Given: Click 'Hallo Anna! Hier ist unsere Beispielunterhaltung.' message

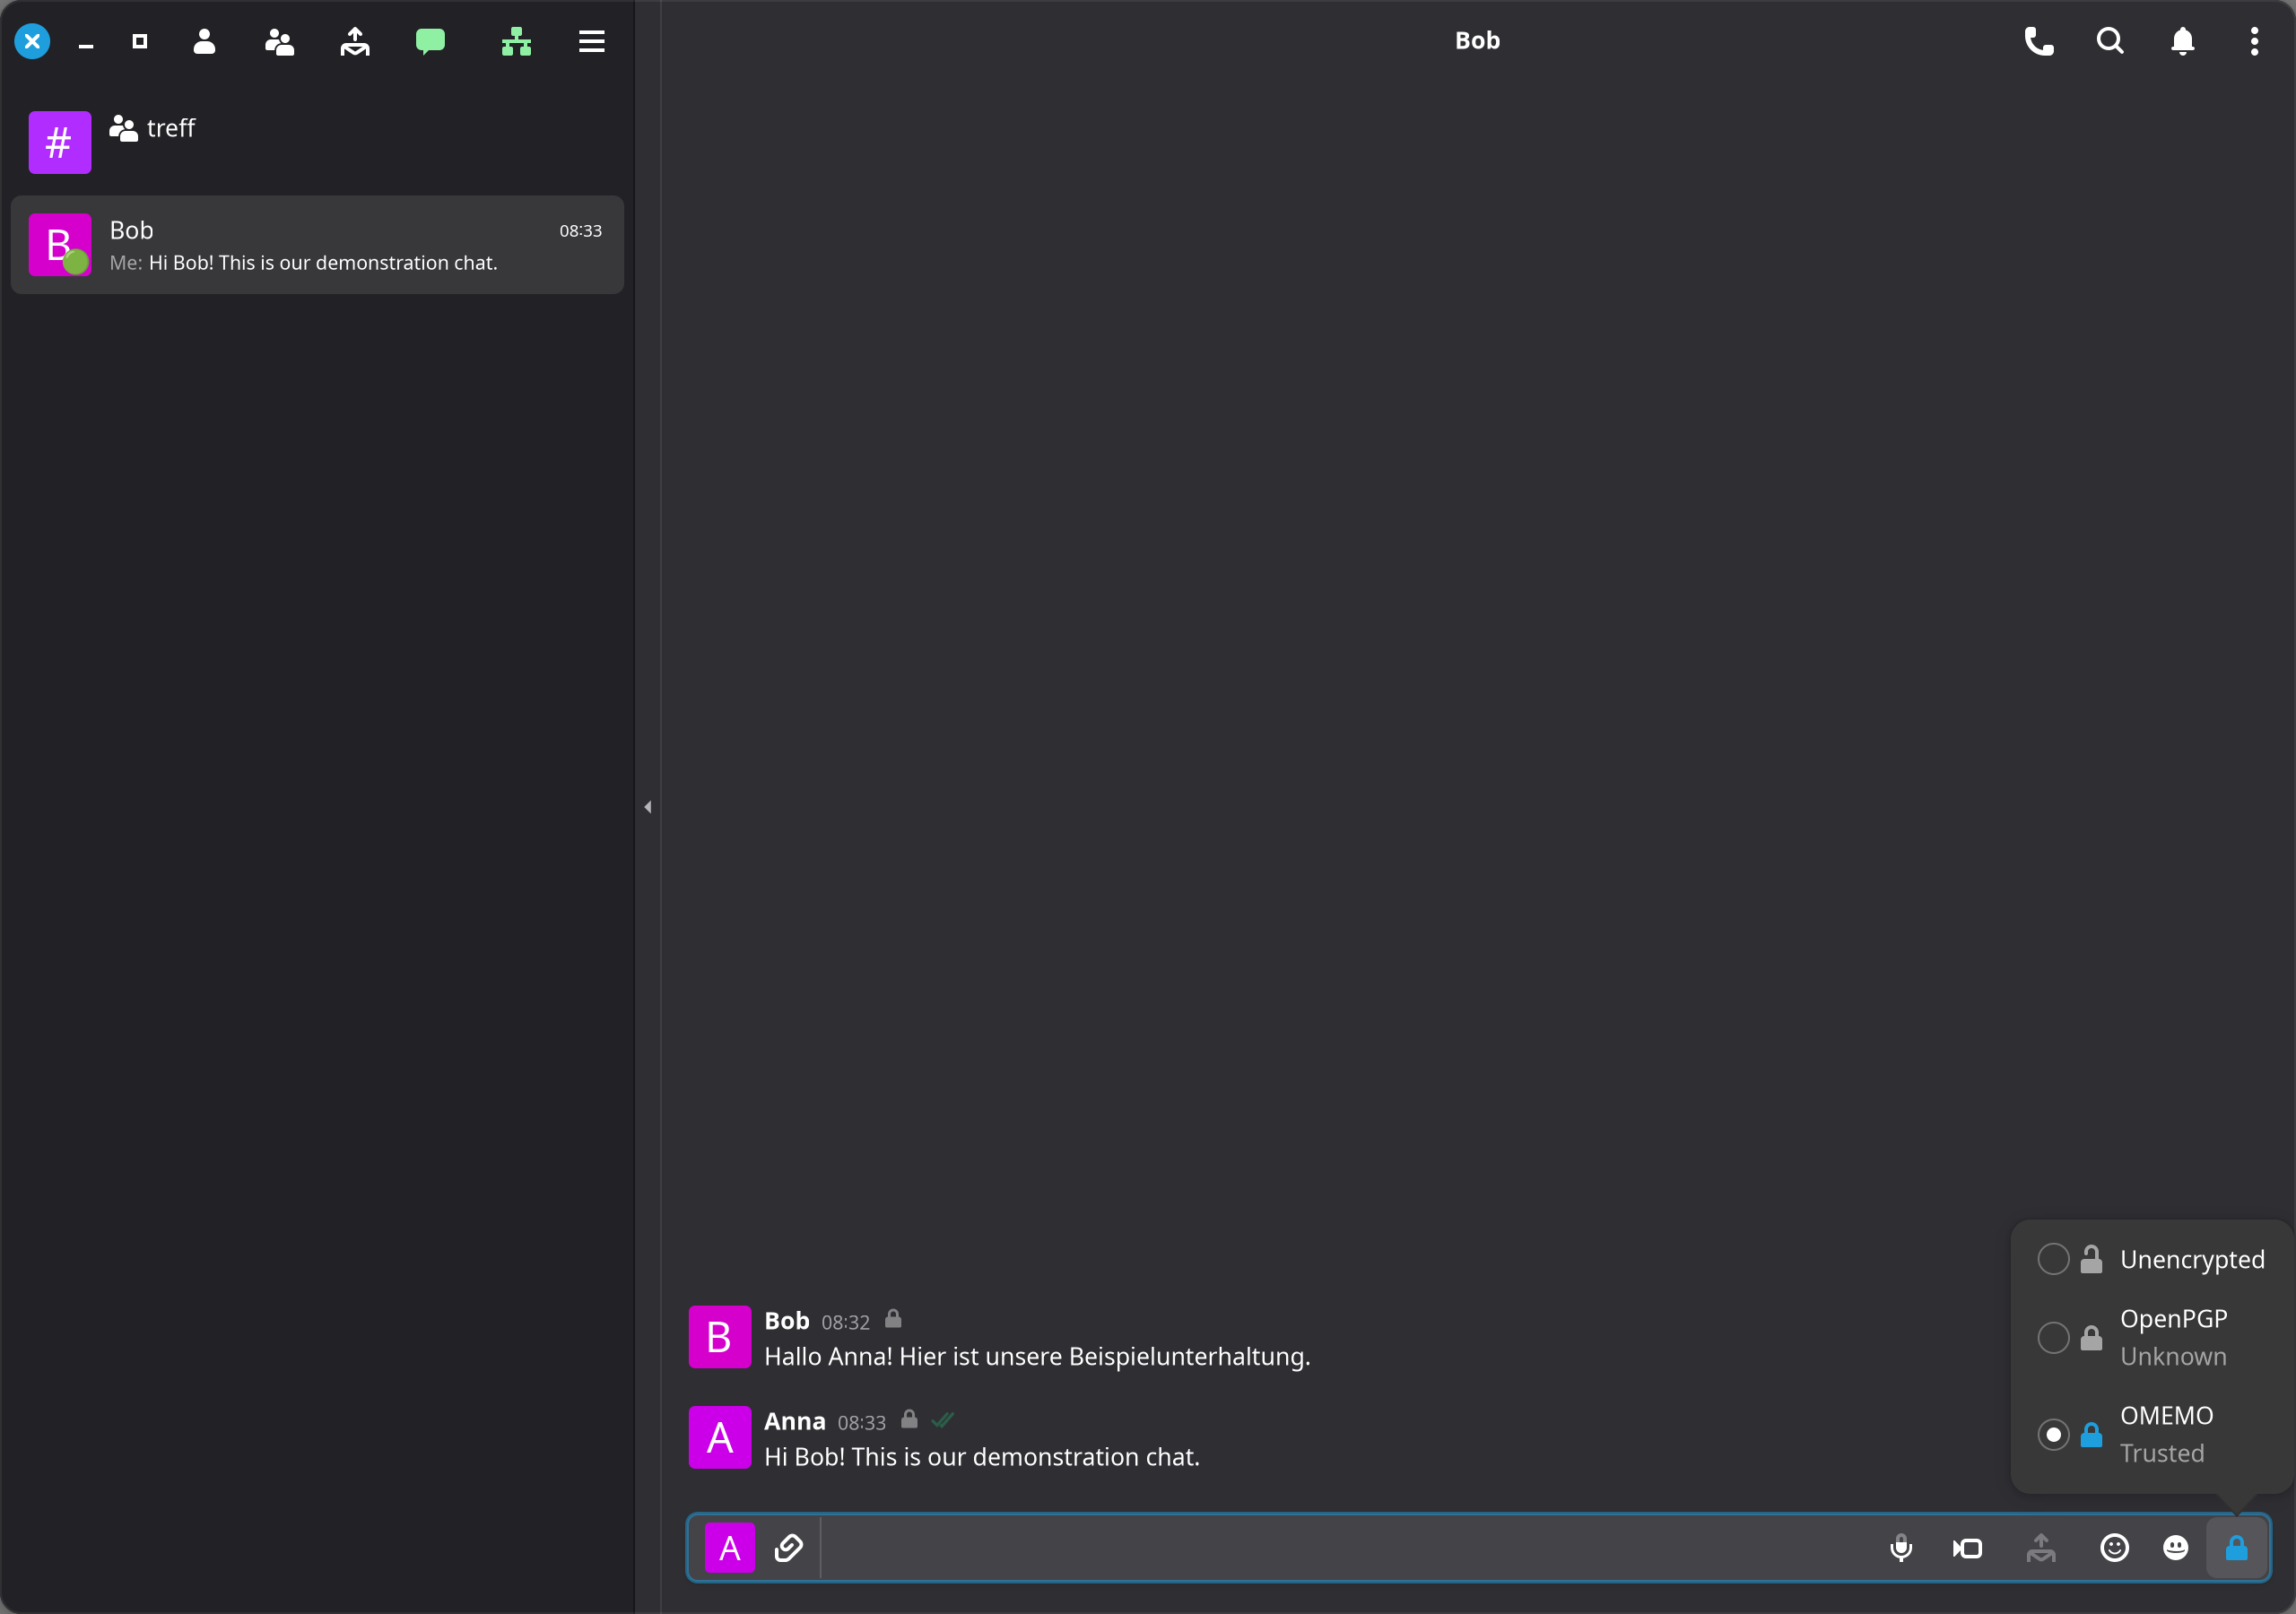Looking at the screenshot, I should (x=1037, y=1357).
